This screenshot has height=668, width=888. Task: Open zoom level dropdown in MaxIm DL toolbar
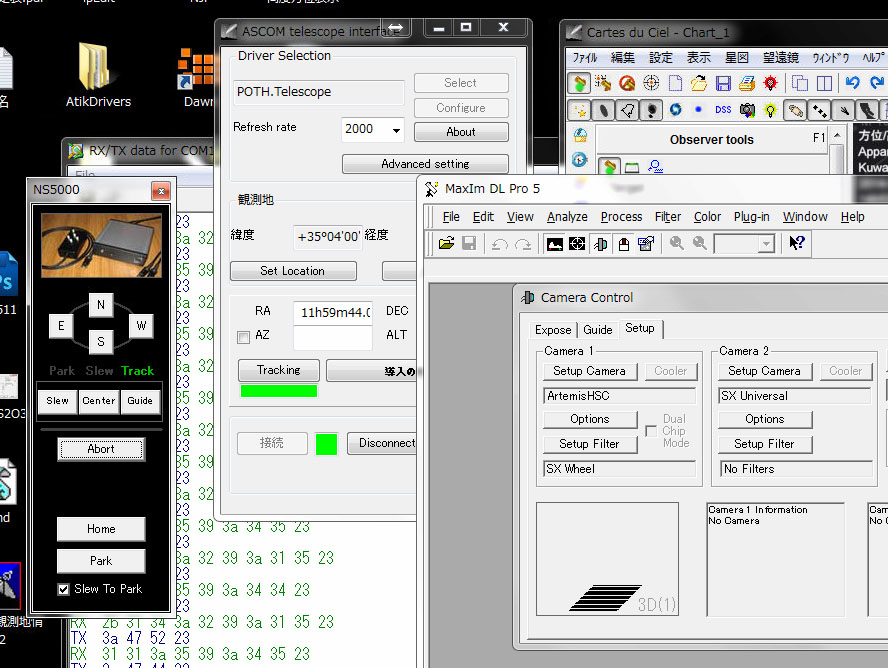pyautogui.click(x=766, y=244)
